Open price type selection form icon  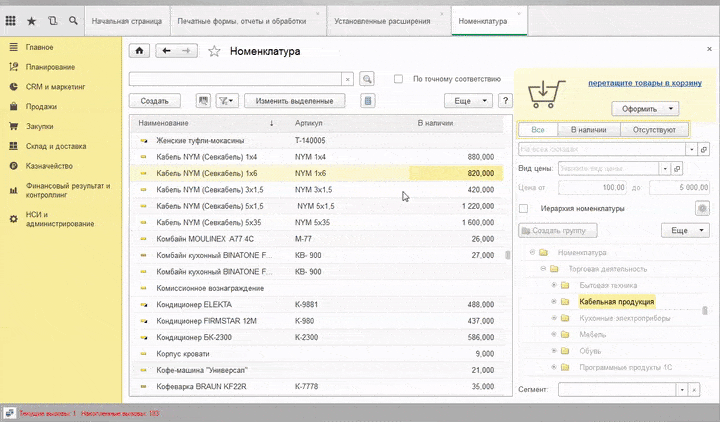point(677,169)
